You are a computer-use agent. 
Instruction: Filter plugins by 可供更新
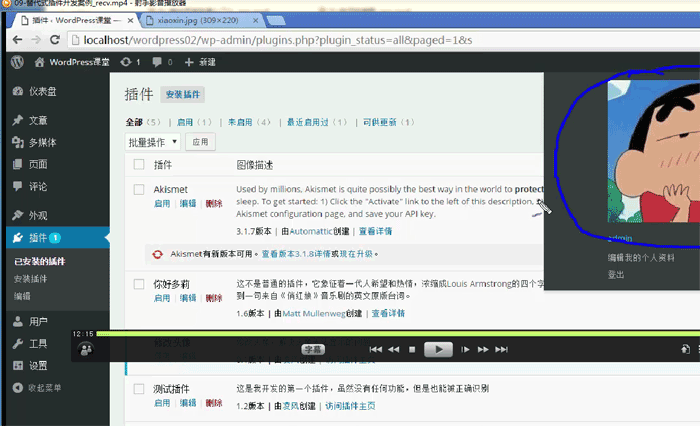[379, 122]
